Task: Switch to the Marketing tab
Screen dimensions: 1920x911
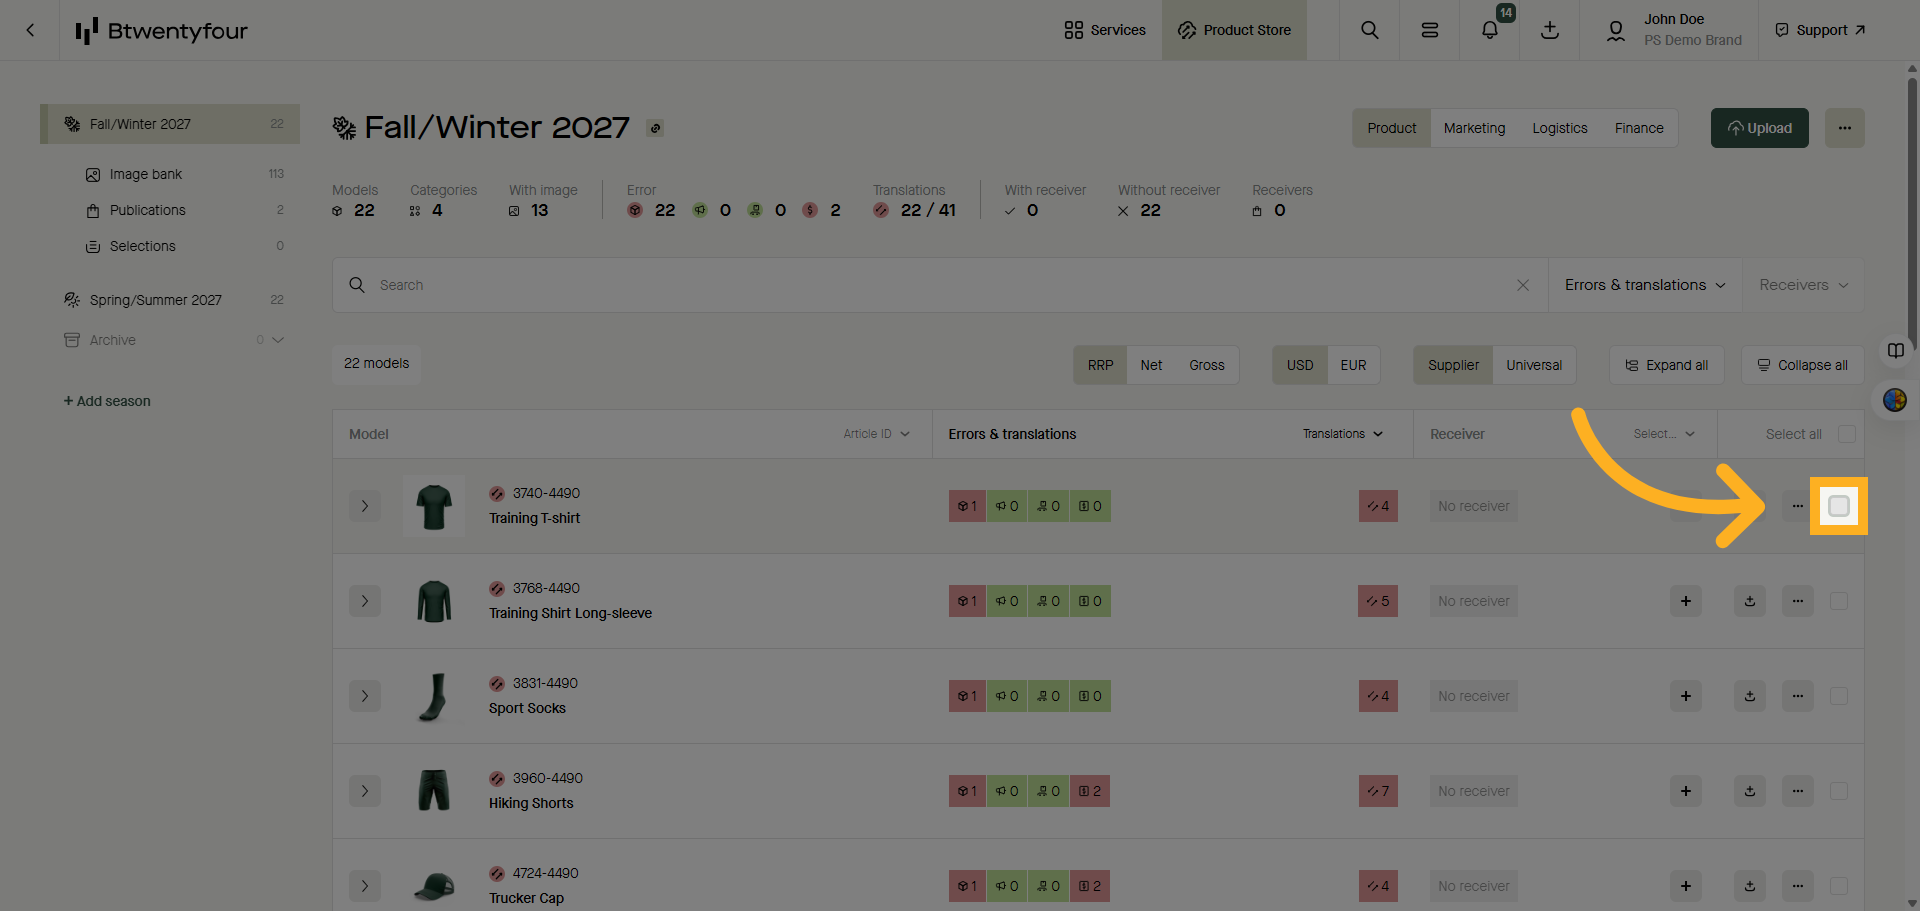Action: [1474, 128]
